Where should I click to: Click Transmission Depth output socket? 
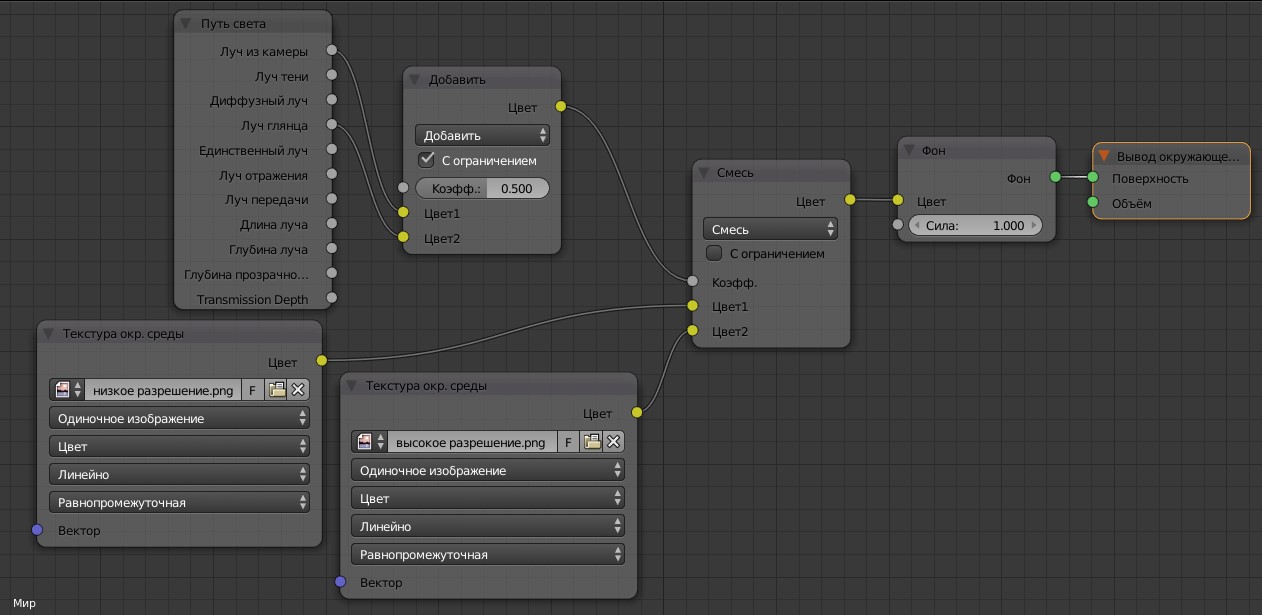[x=331, y=298]
